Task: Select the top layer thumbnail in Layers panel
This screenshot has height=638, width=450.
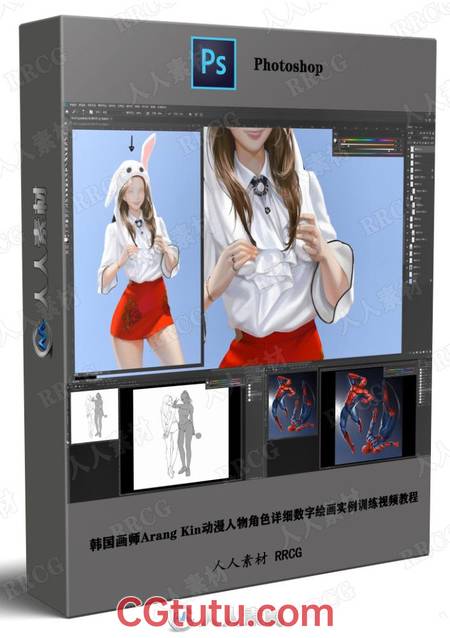Action: tap(412, 149)
